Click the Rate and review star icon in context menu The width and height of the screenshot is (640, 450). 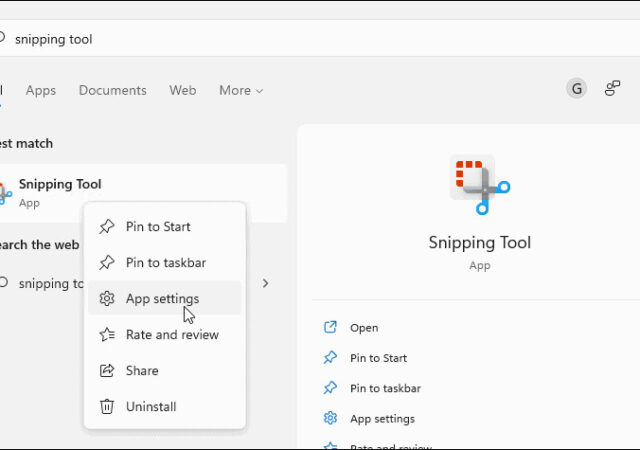pos(107,334)
